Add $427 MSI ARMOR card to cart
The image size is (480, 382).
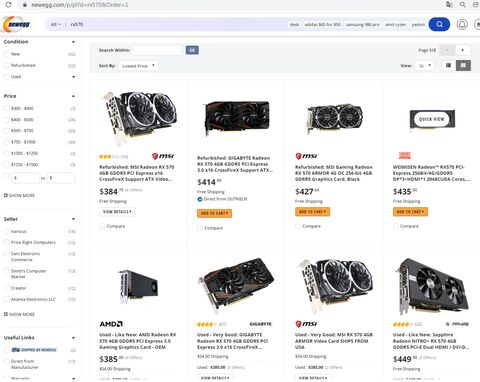pyautogui.click(x=312, y=212)
